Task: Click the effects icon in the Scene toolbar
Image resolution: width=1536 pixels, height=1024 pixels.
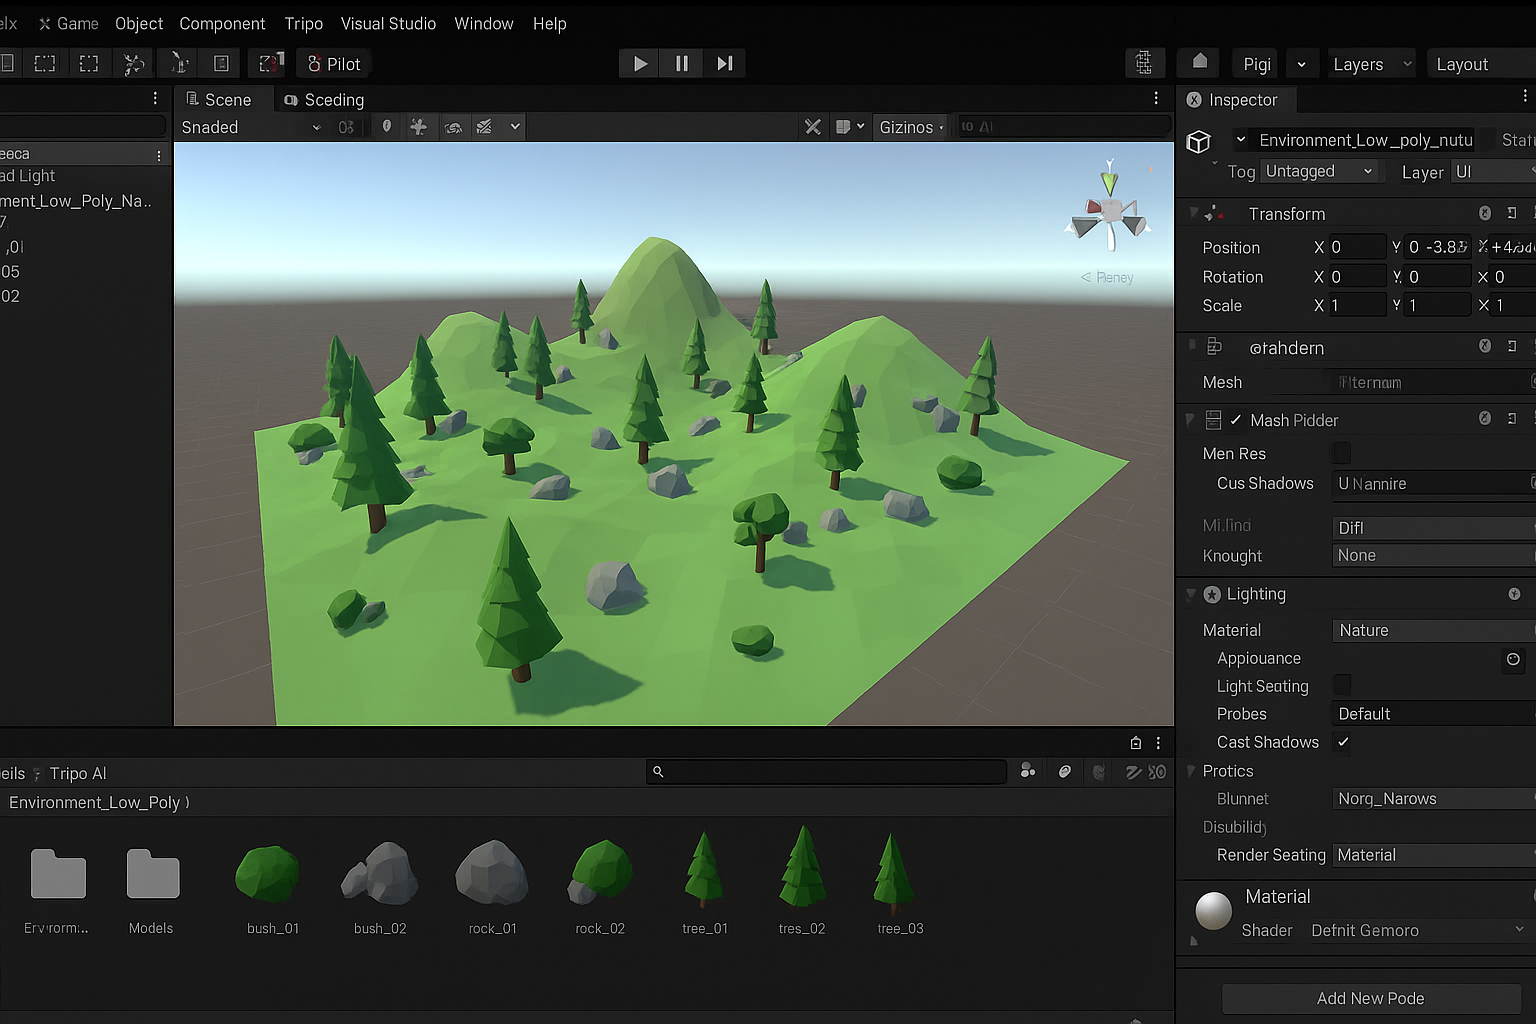Action: [x=487, y=126]
